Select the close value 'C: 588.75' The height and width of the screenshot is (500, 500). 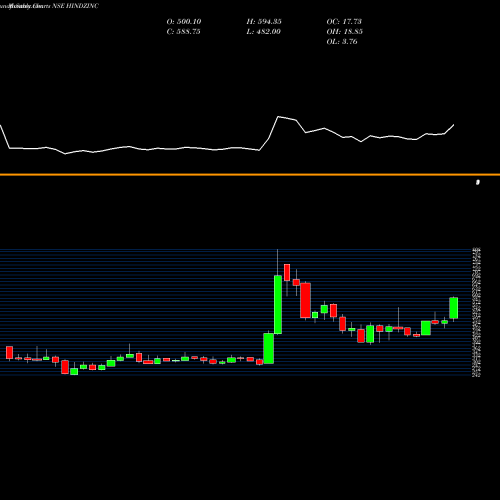tap(183, 32)
